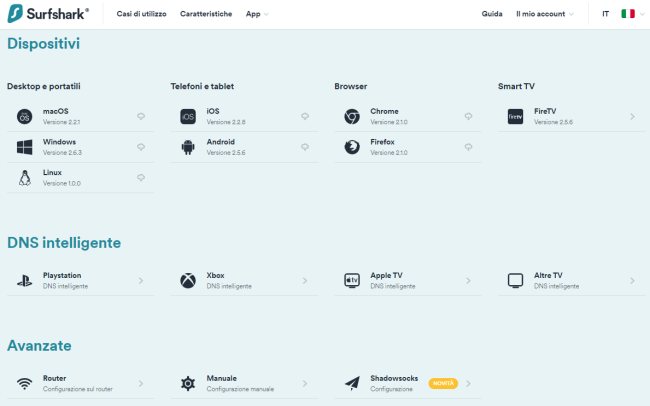Screen dimensions: 650x406
Task: Download macOS app via cloud icon
Action: [x=141, y=117]
